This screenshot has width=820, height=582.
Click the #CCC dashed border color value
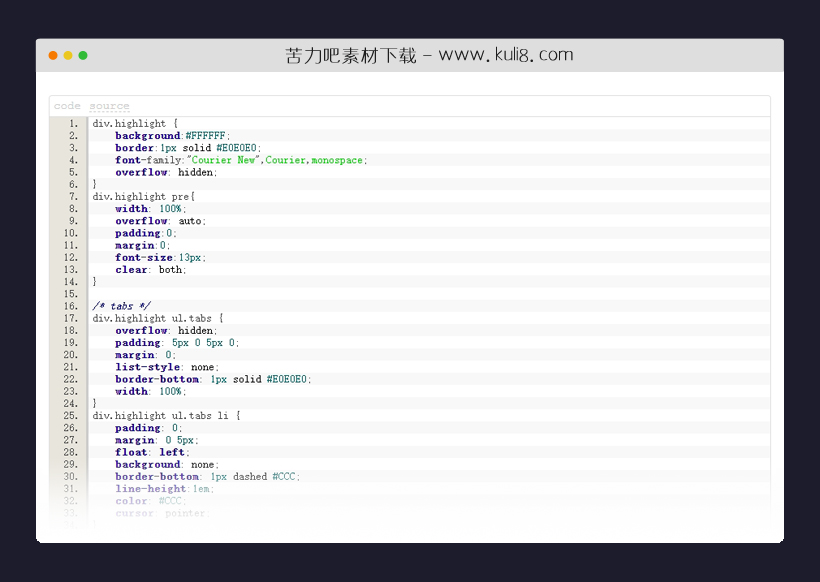point(285,477)
